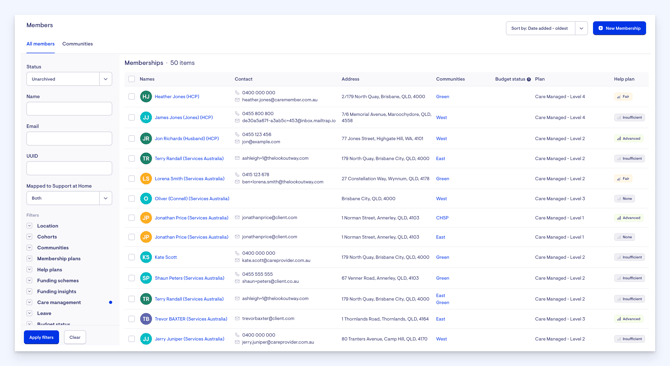
Task: Click phone icon beside 0455 555 555
Action: [x=237, y=274]
